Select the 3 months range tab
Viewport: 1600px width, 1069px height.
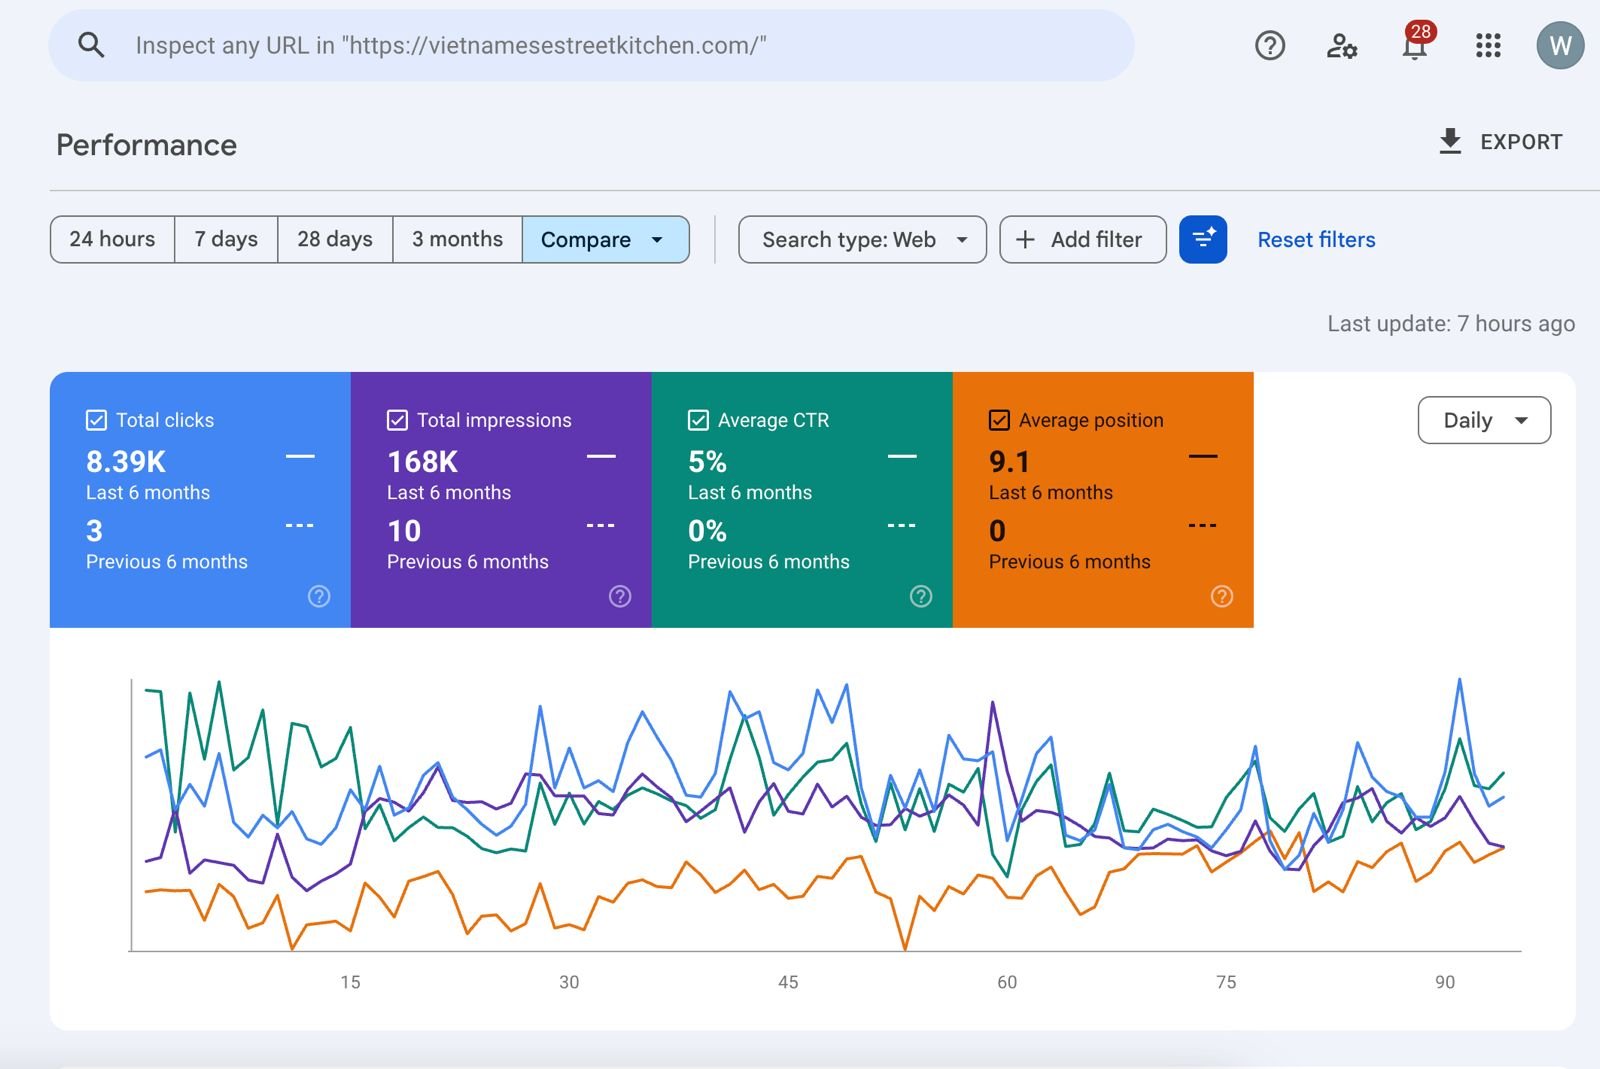[457, 240]
